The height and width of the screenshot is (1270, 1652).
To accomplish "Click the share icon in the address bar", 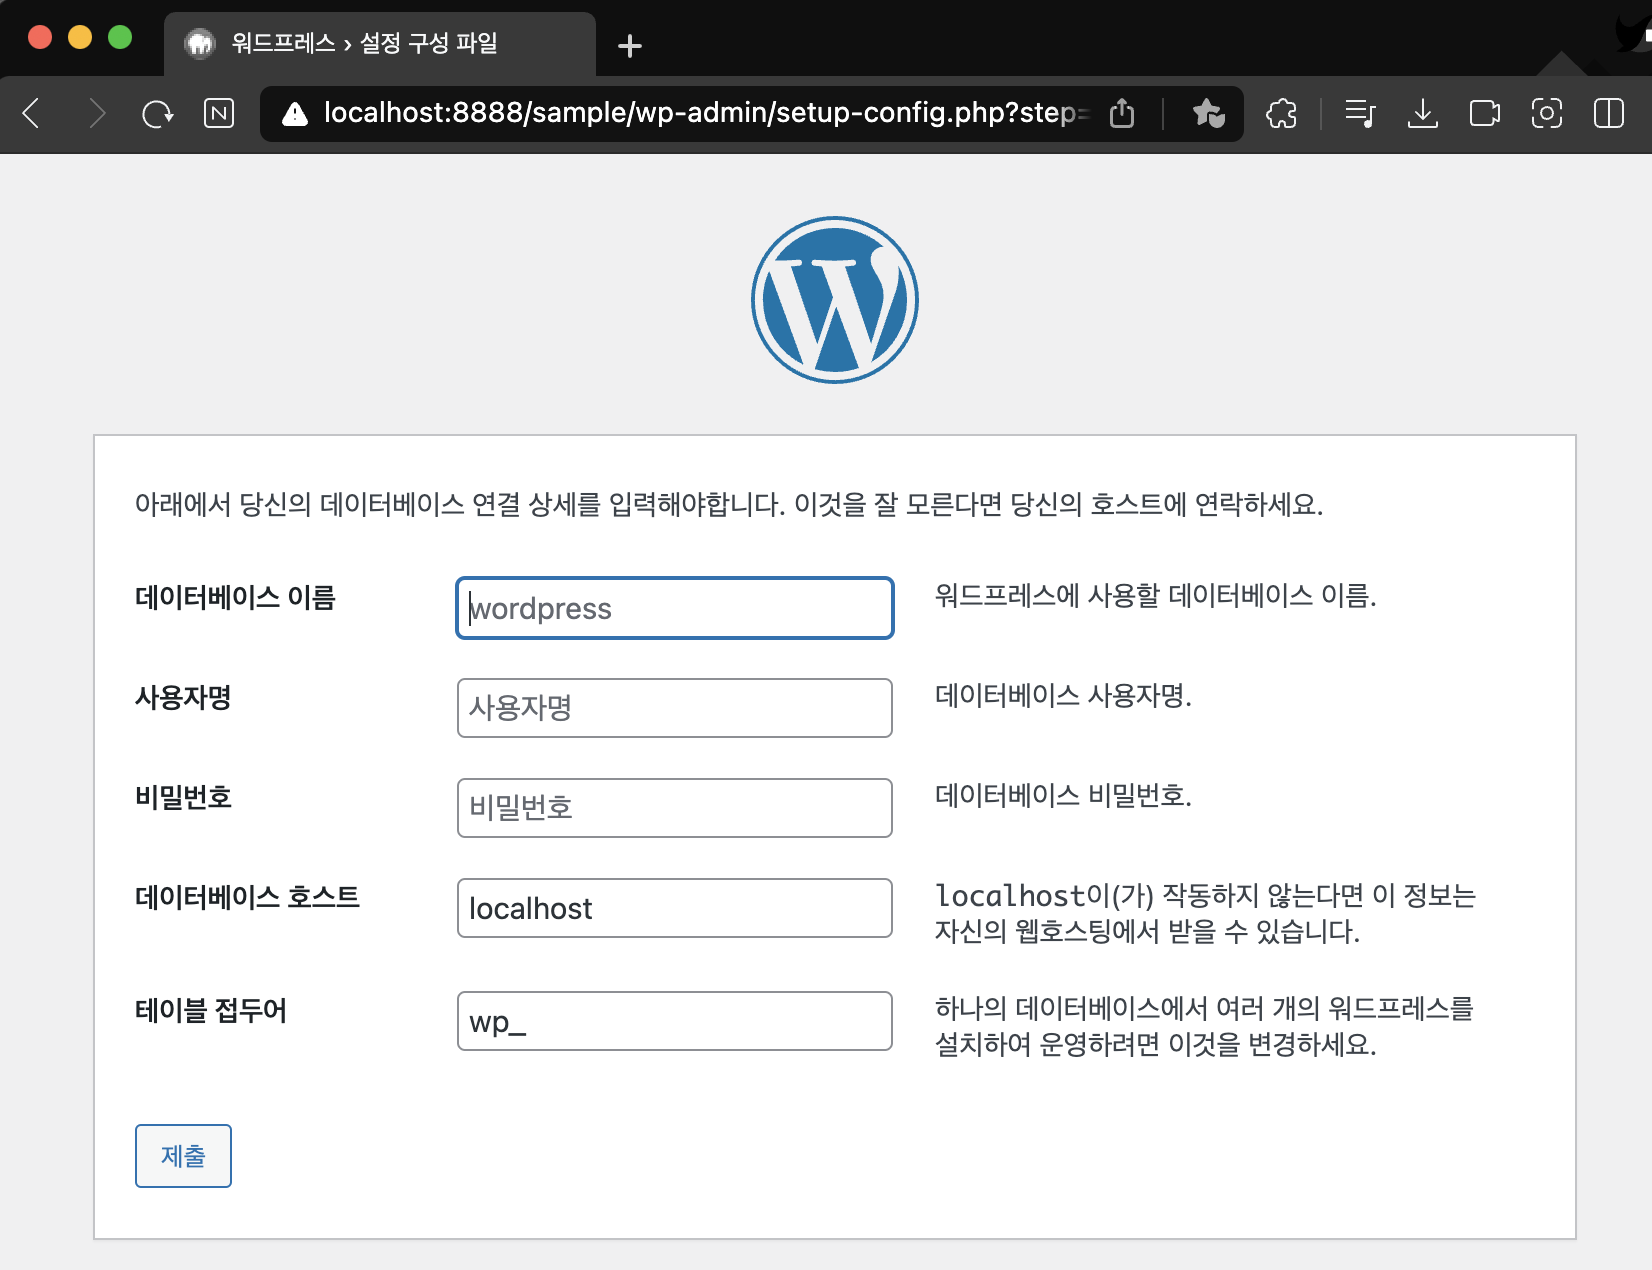I will pyautogui.click(x=1122, y=113).
